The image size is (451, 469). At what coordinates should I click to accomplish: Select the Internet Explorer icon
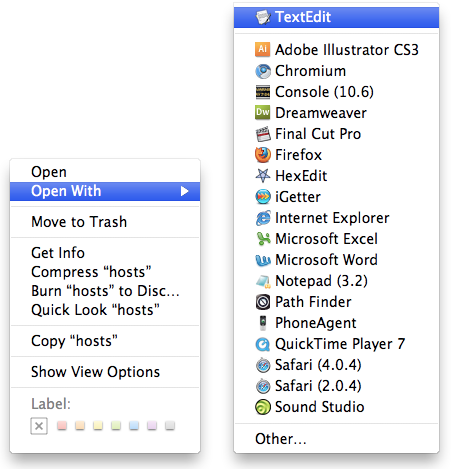(x=263, y=218)
